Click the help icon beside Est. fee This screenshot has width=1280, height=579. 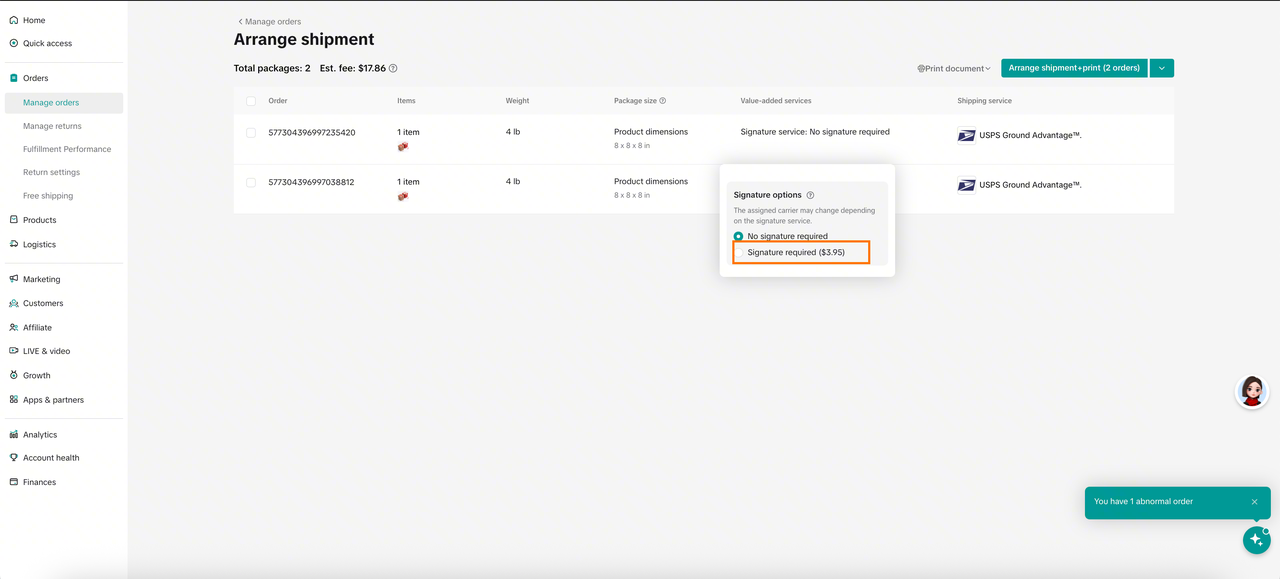[393, 69]
